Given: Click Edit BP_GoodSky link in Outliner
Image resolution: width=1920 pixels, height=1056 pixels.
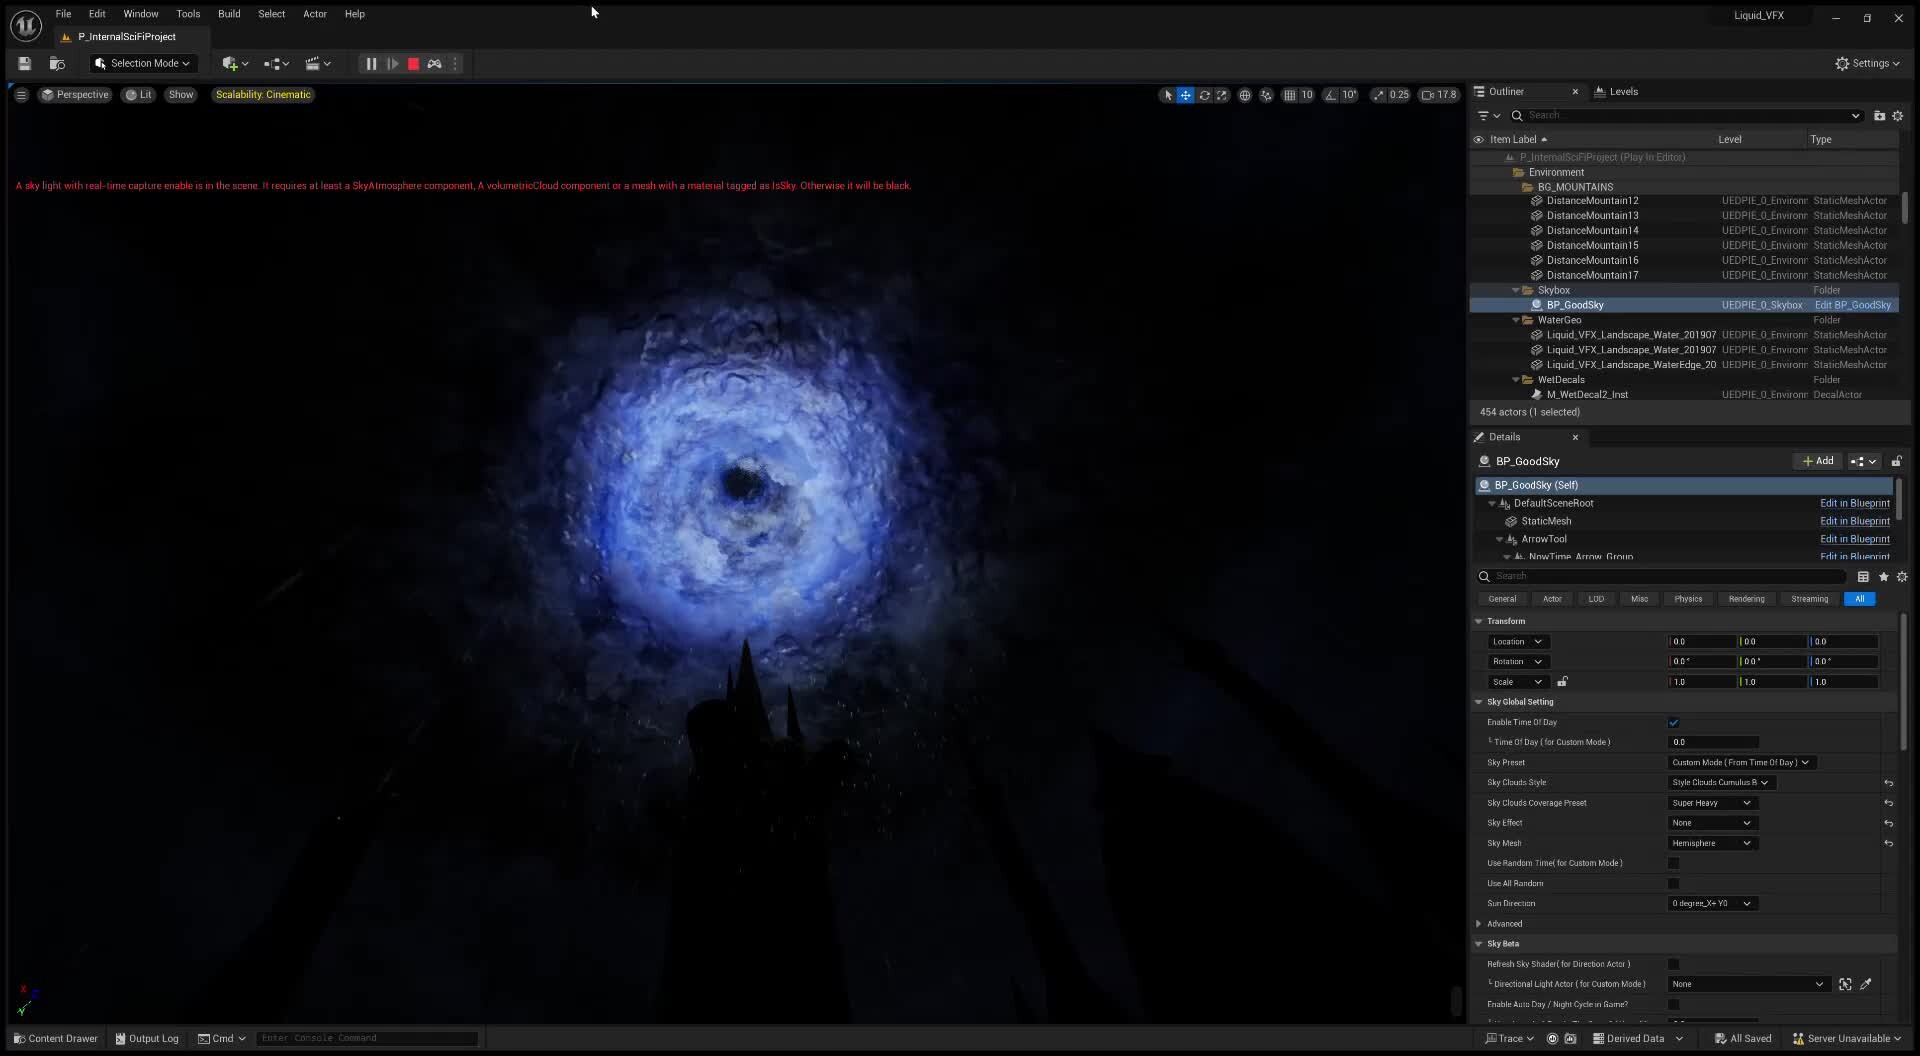Looking at the screenshot, I should pyautogui.click(x=1854, y=305).
